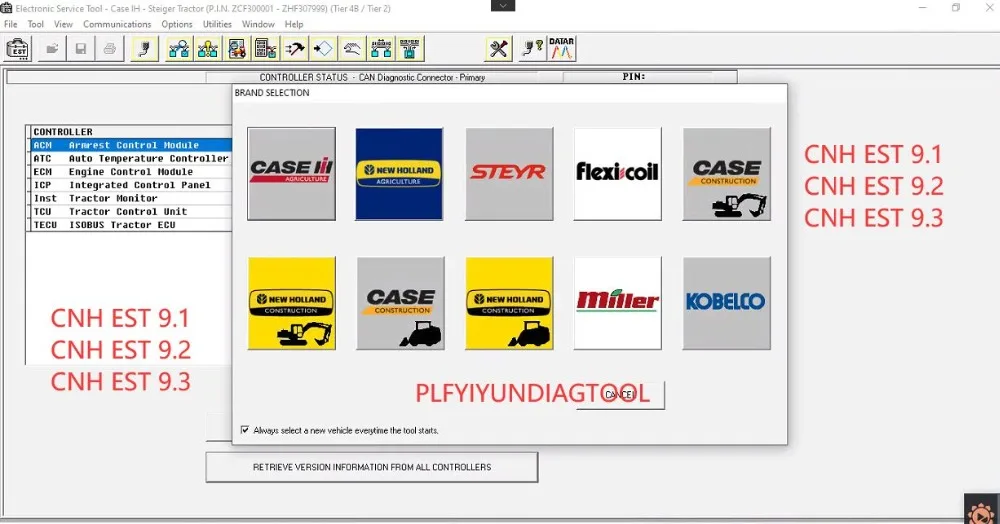Open the Help menu
Image resolution: width=1000 pixels, height=524 pixels.
[294, 24]
